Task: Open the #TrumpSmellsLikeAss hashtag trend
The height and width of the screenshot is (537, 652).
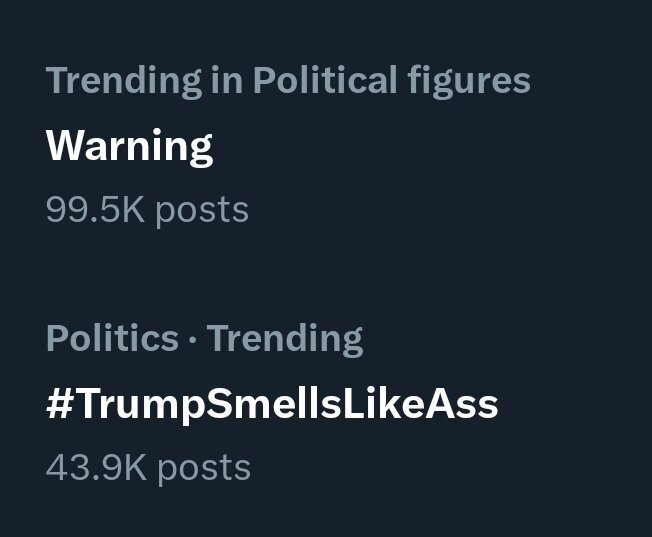Action: click(x=272, y=404)
